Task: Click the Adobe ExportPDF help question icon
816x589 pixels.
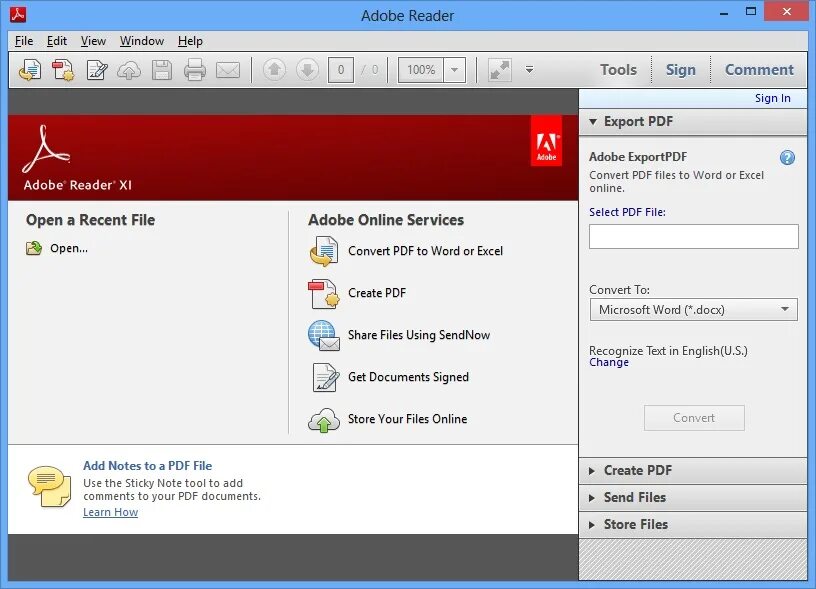Action: (787, 158)
